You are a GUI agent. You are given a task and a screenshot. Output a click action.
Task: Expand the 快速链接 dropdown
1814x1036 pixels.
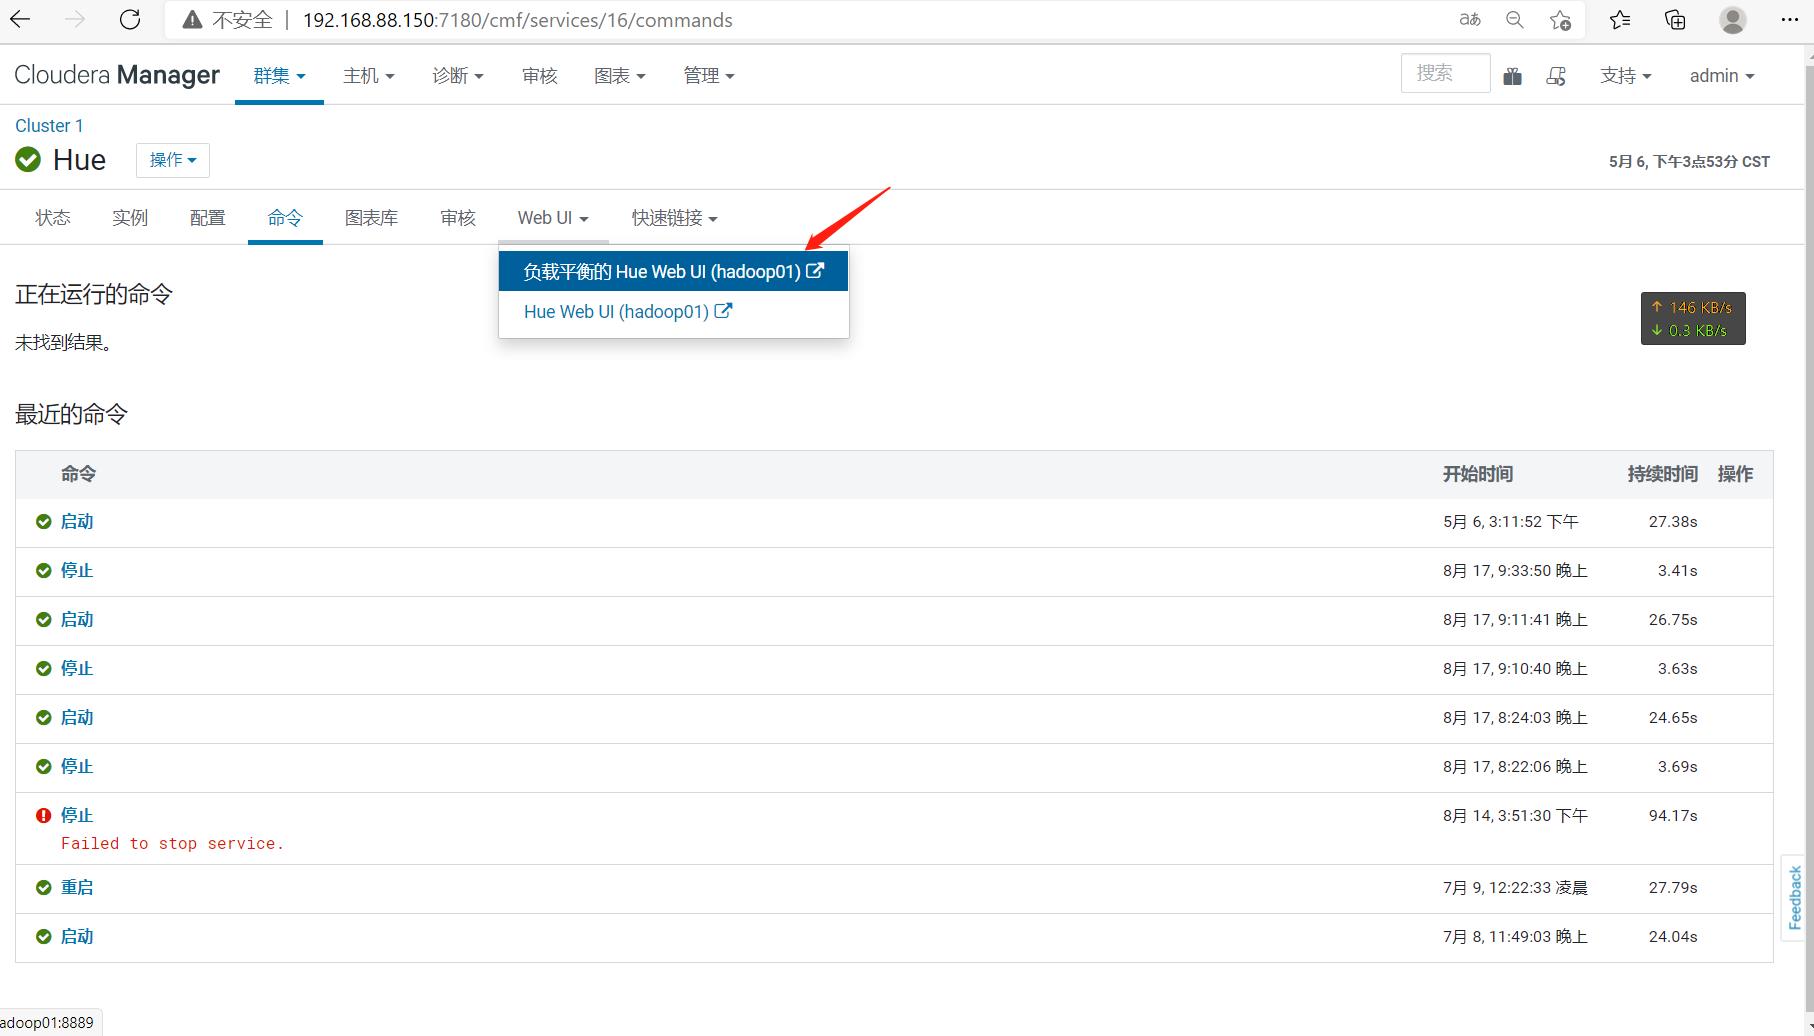[x=674, y=218]
